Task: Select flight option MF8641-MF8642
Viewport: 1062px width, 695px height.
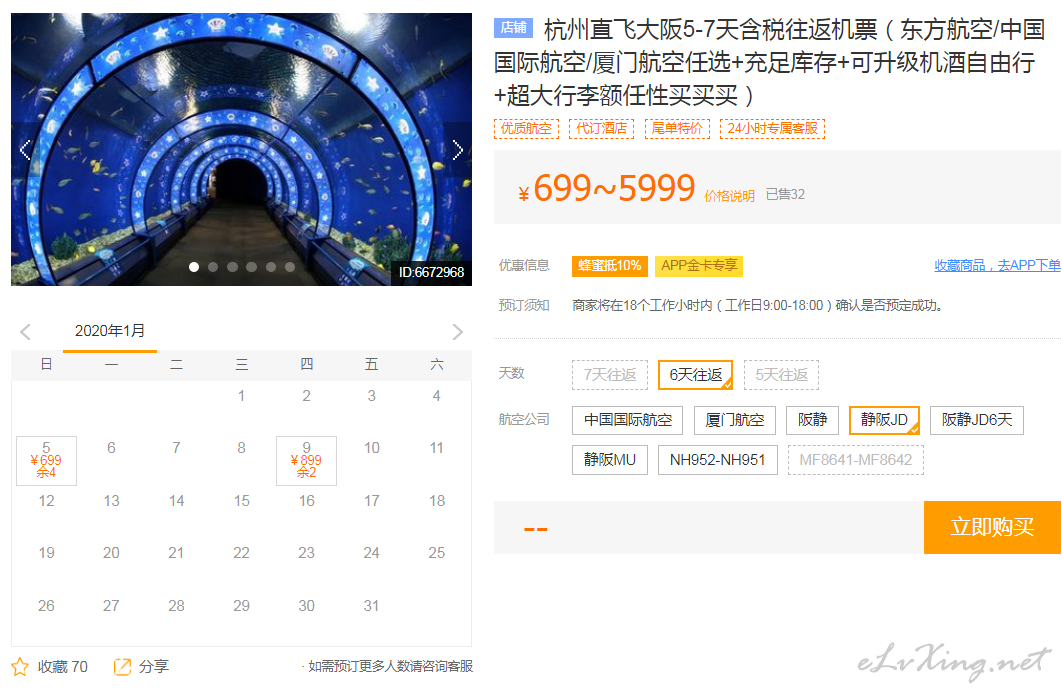Action: point(856,460)
